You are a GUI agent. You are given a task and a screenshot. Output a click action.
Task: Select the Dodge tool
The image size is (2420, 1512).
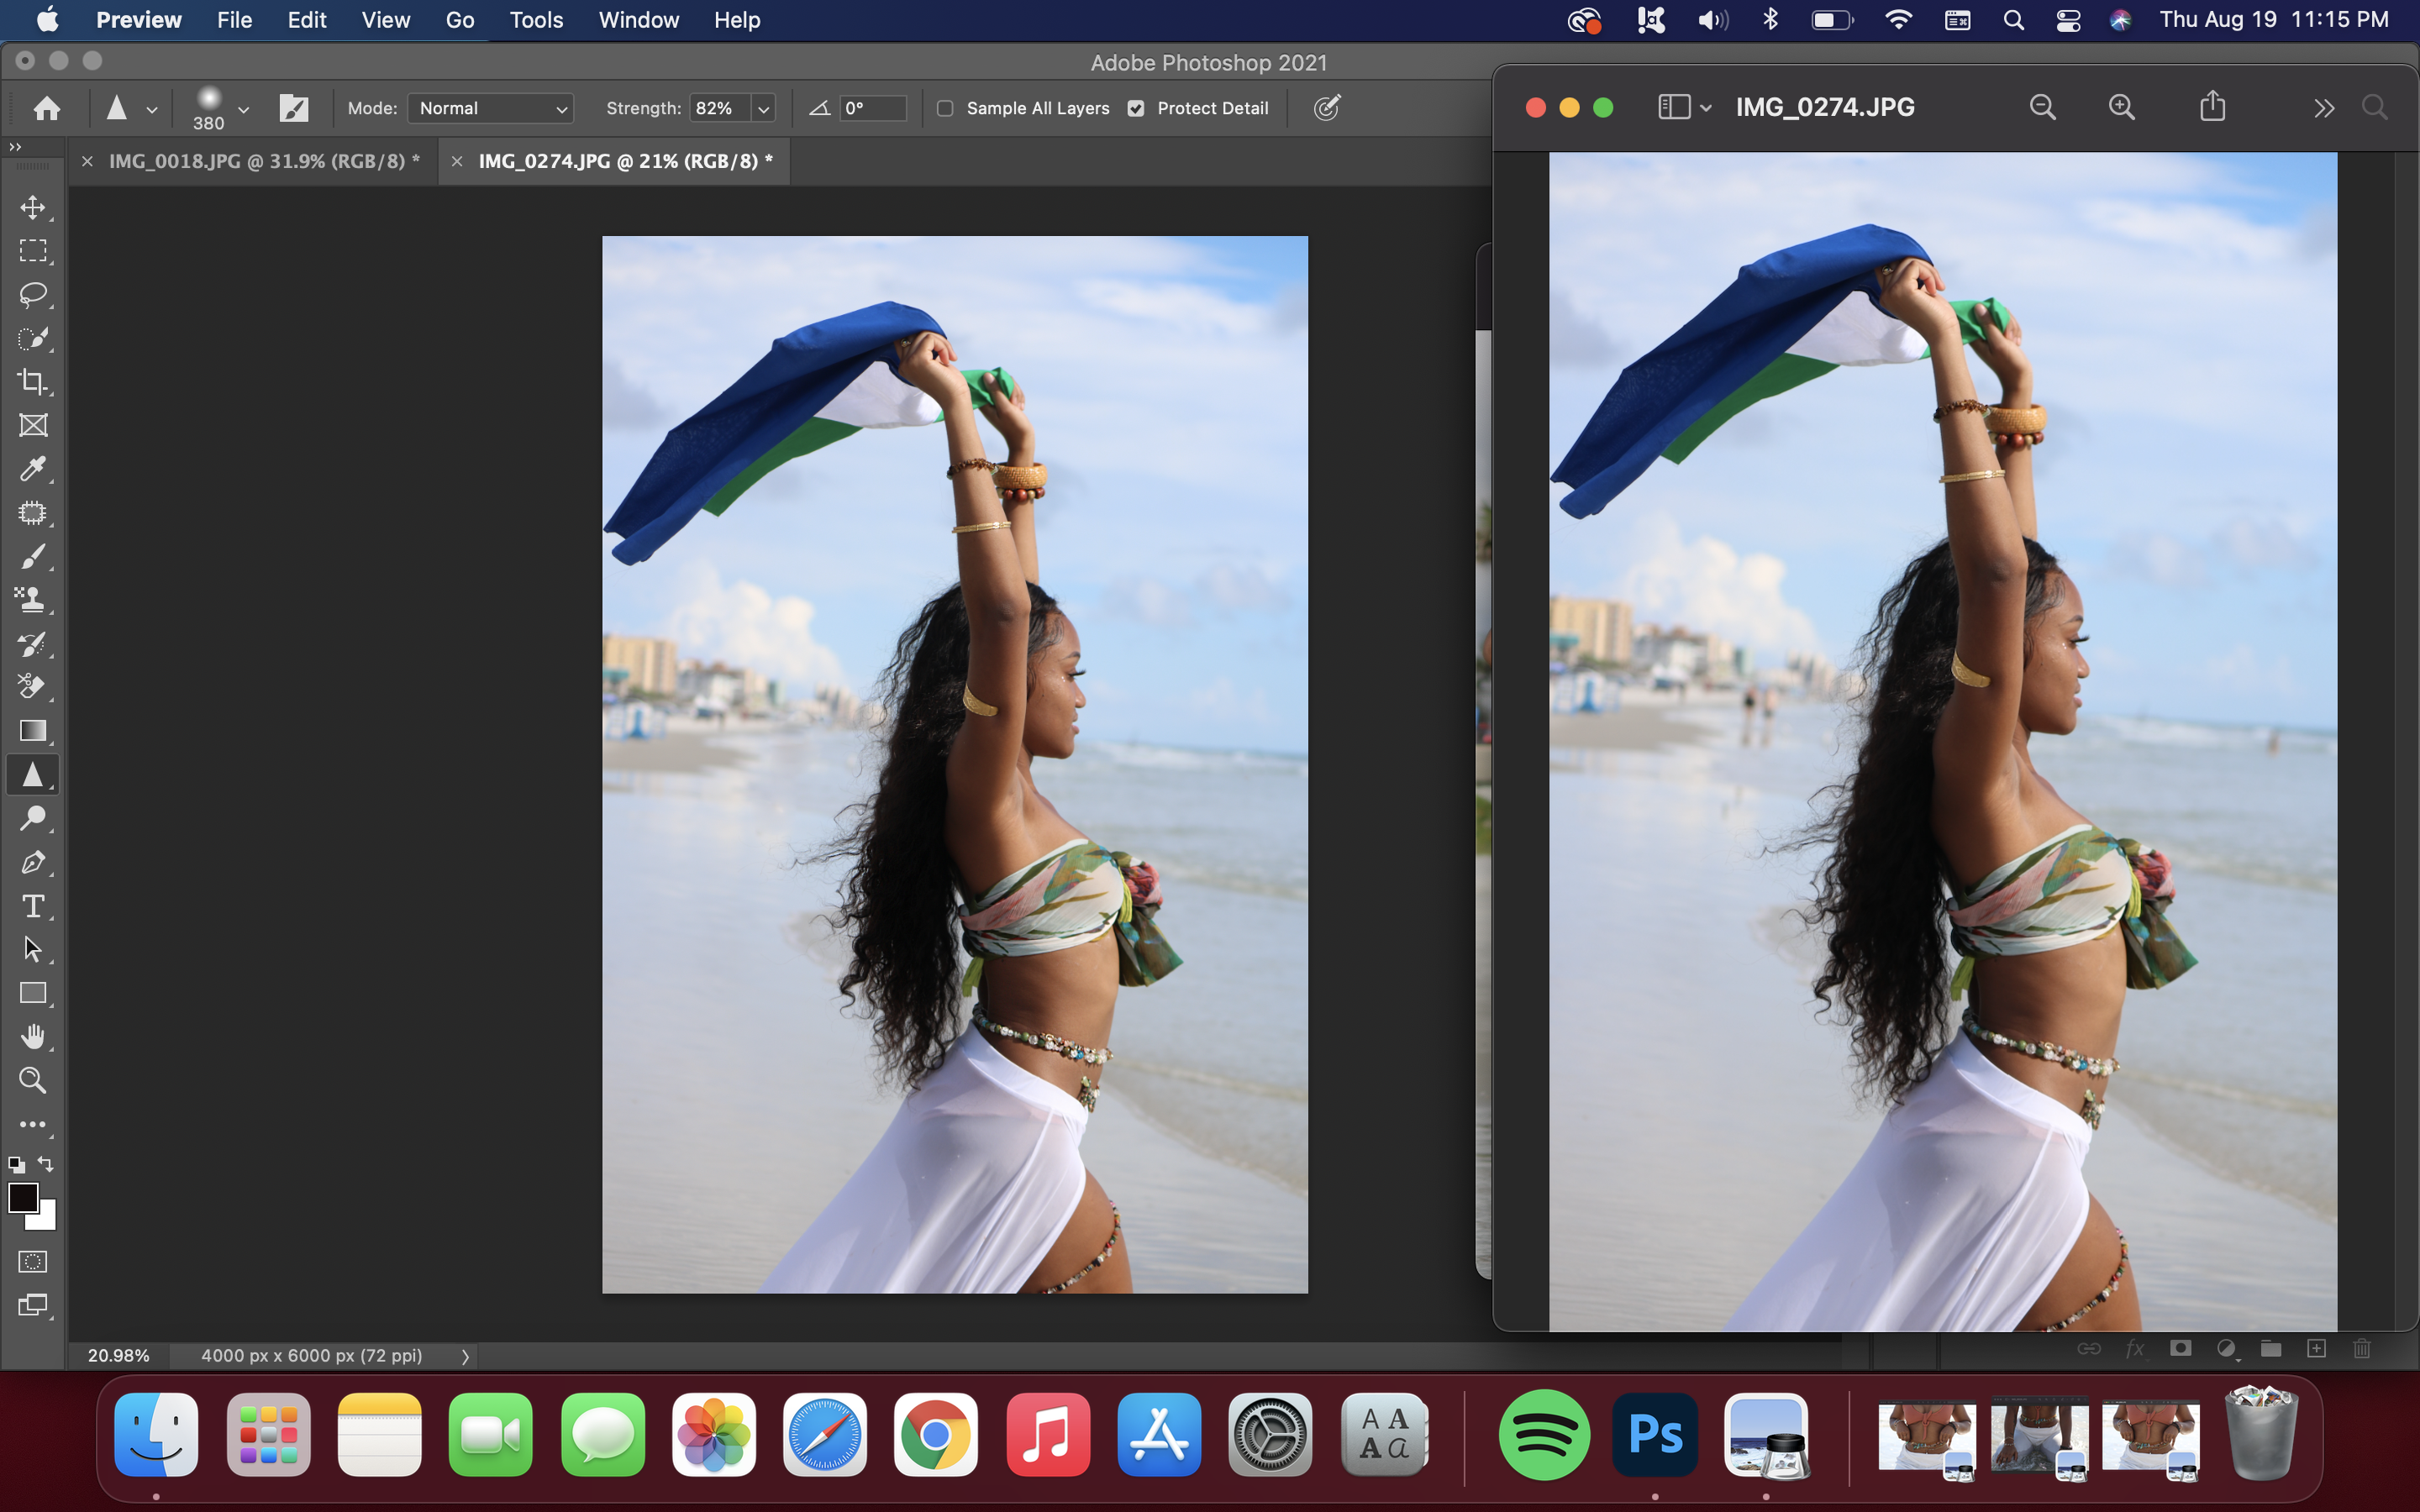click(x=32, y=819)
